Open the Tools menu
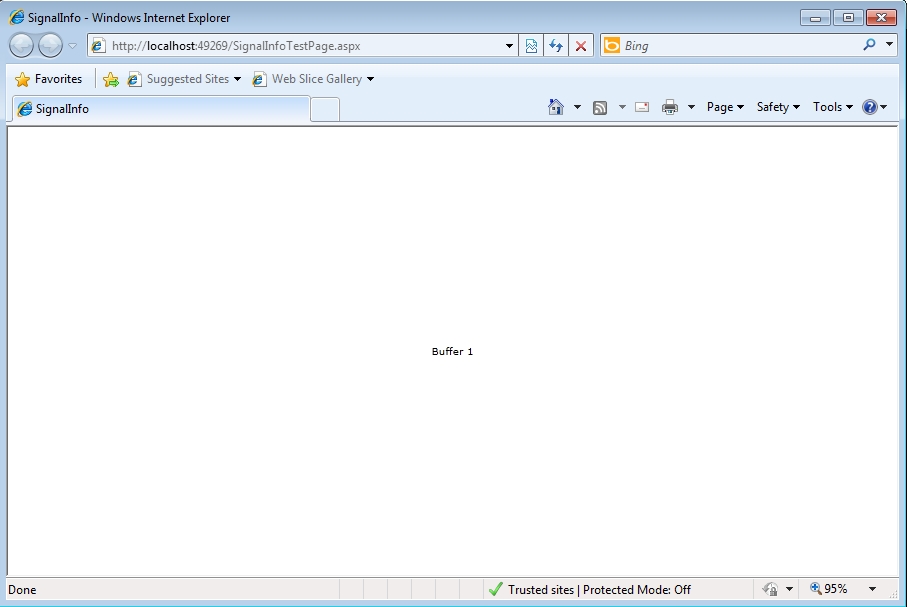The image size is (907, 607). [832, 107]
